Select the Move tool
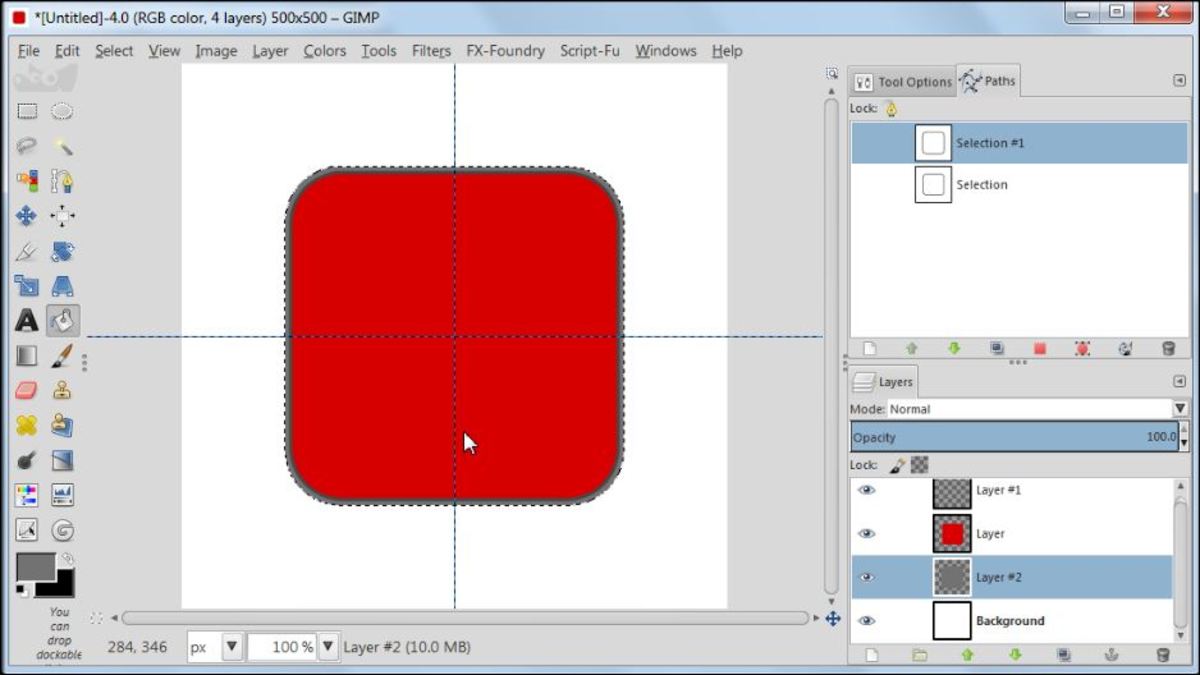This screenshot has height=675, width=1200. point(27,215)
